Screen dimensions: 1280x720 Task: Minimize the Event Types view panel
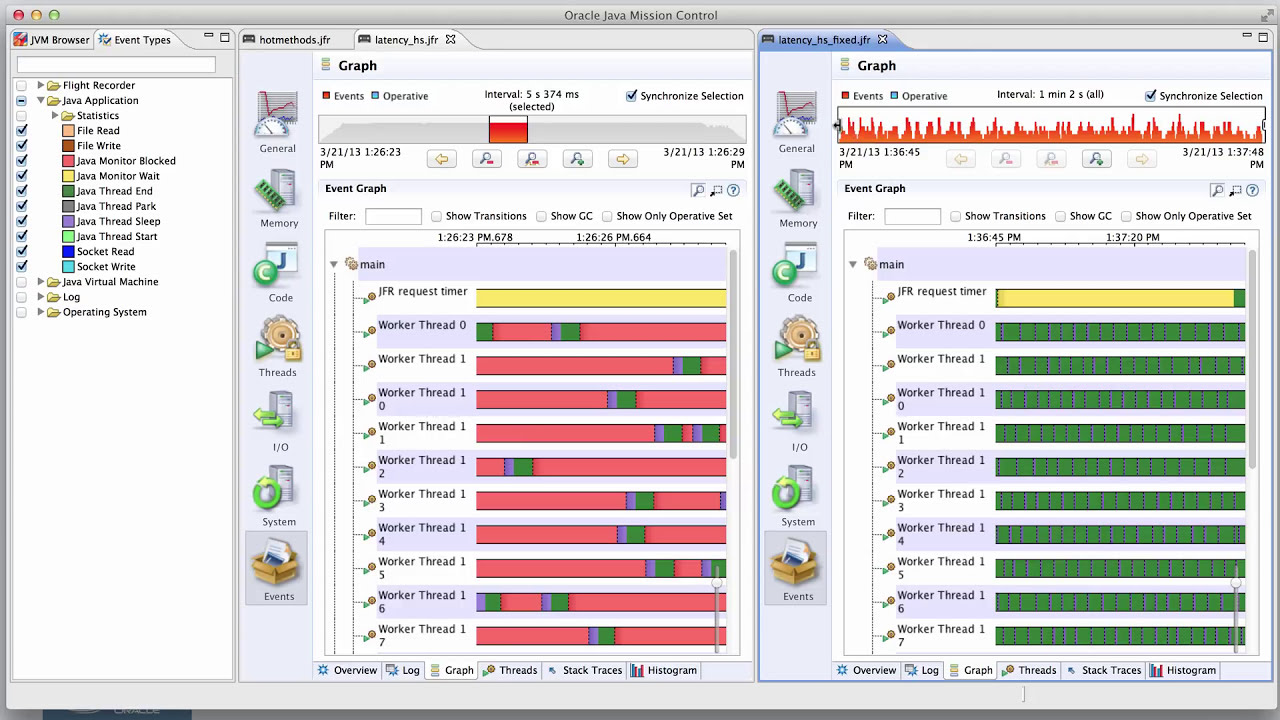pyautogui.click(x=209, y=37)
